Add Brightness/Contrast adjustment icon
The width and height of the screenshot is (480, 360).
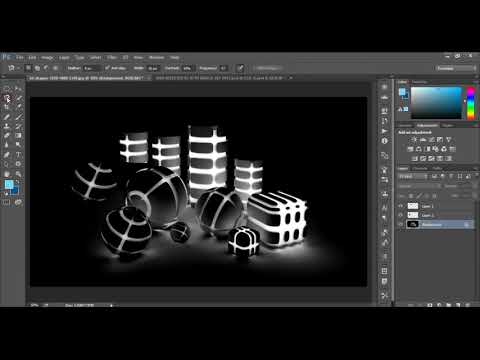414,139
